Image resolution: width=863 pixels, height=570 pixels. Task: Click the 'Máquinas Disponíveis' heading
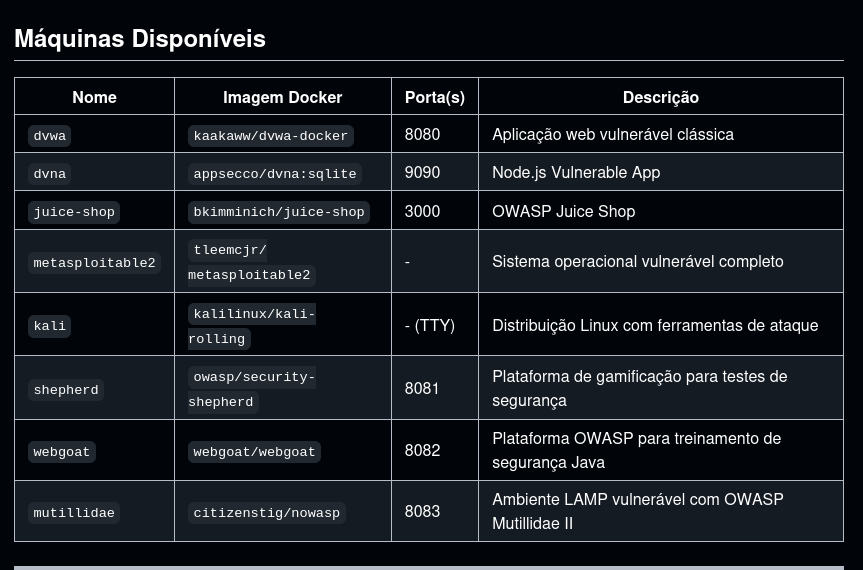tap(140, 39)
